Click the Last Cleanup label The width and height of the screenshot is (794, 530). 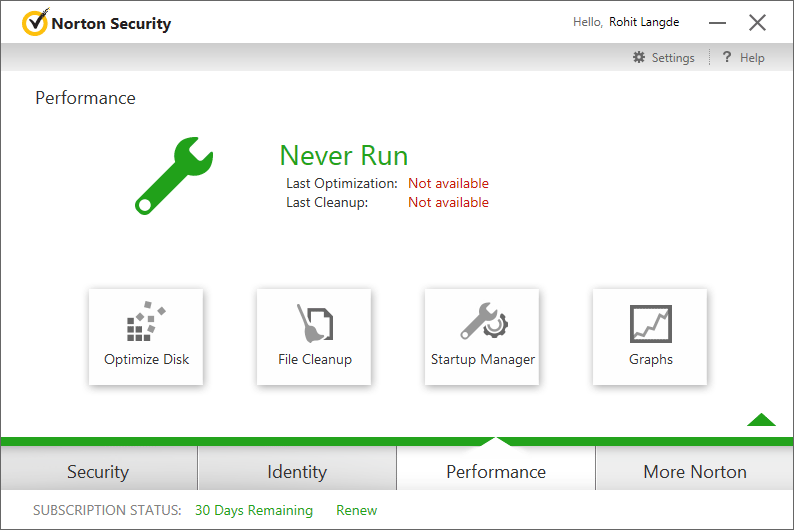pos(327,202)
